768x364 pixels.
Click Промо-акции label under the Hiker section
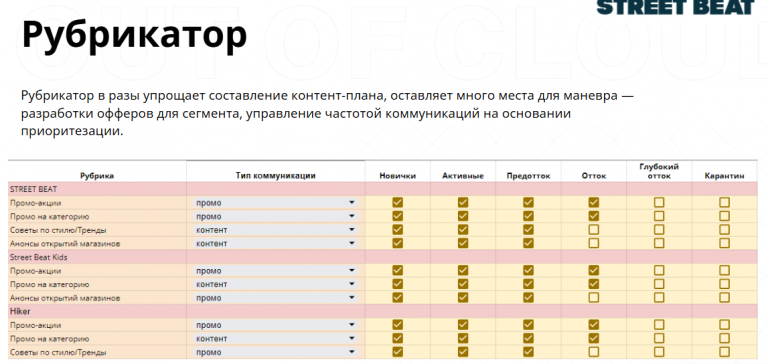tap(35, 325)
